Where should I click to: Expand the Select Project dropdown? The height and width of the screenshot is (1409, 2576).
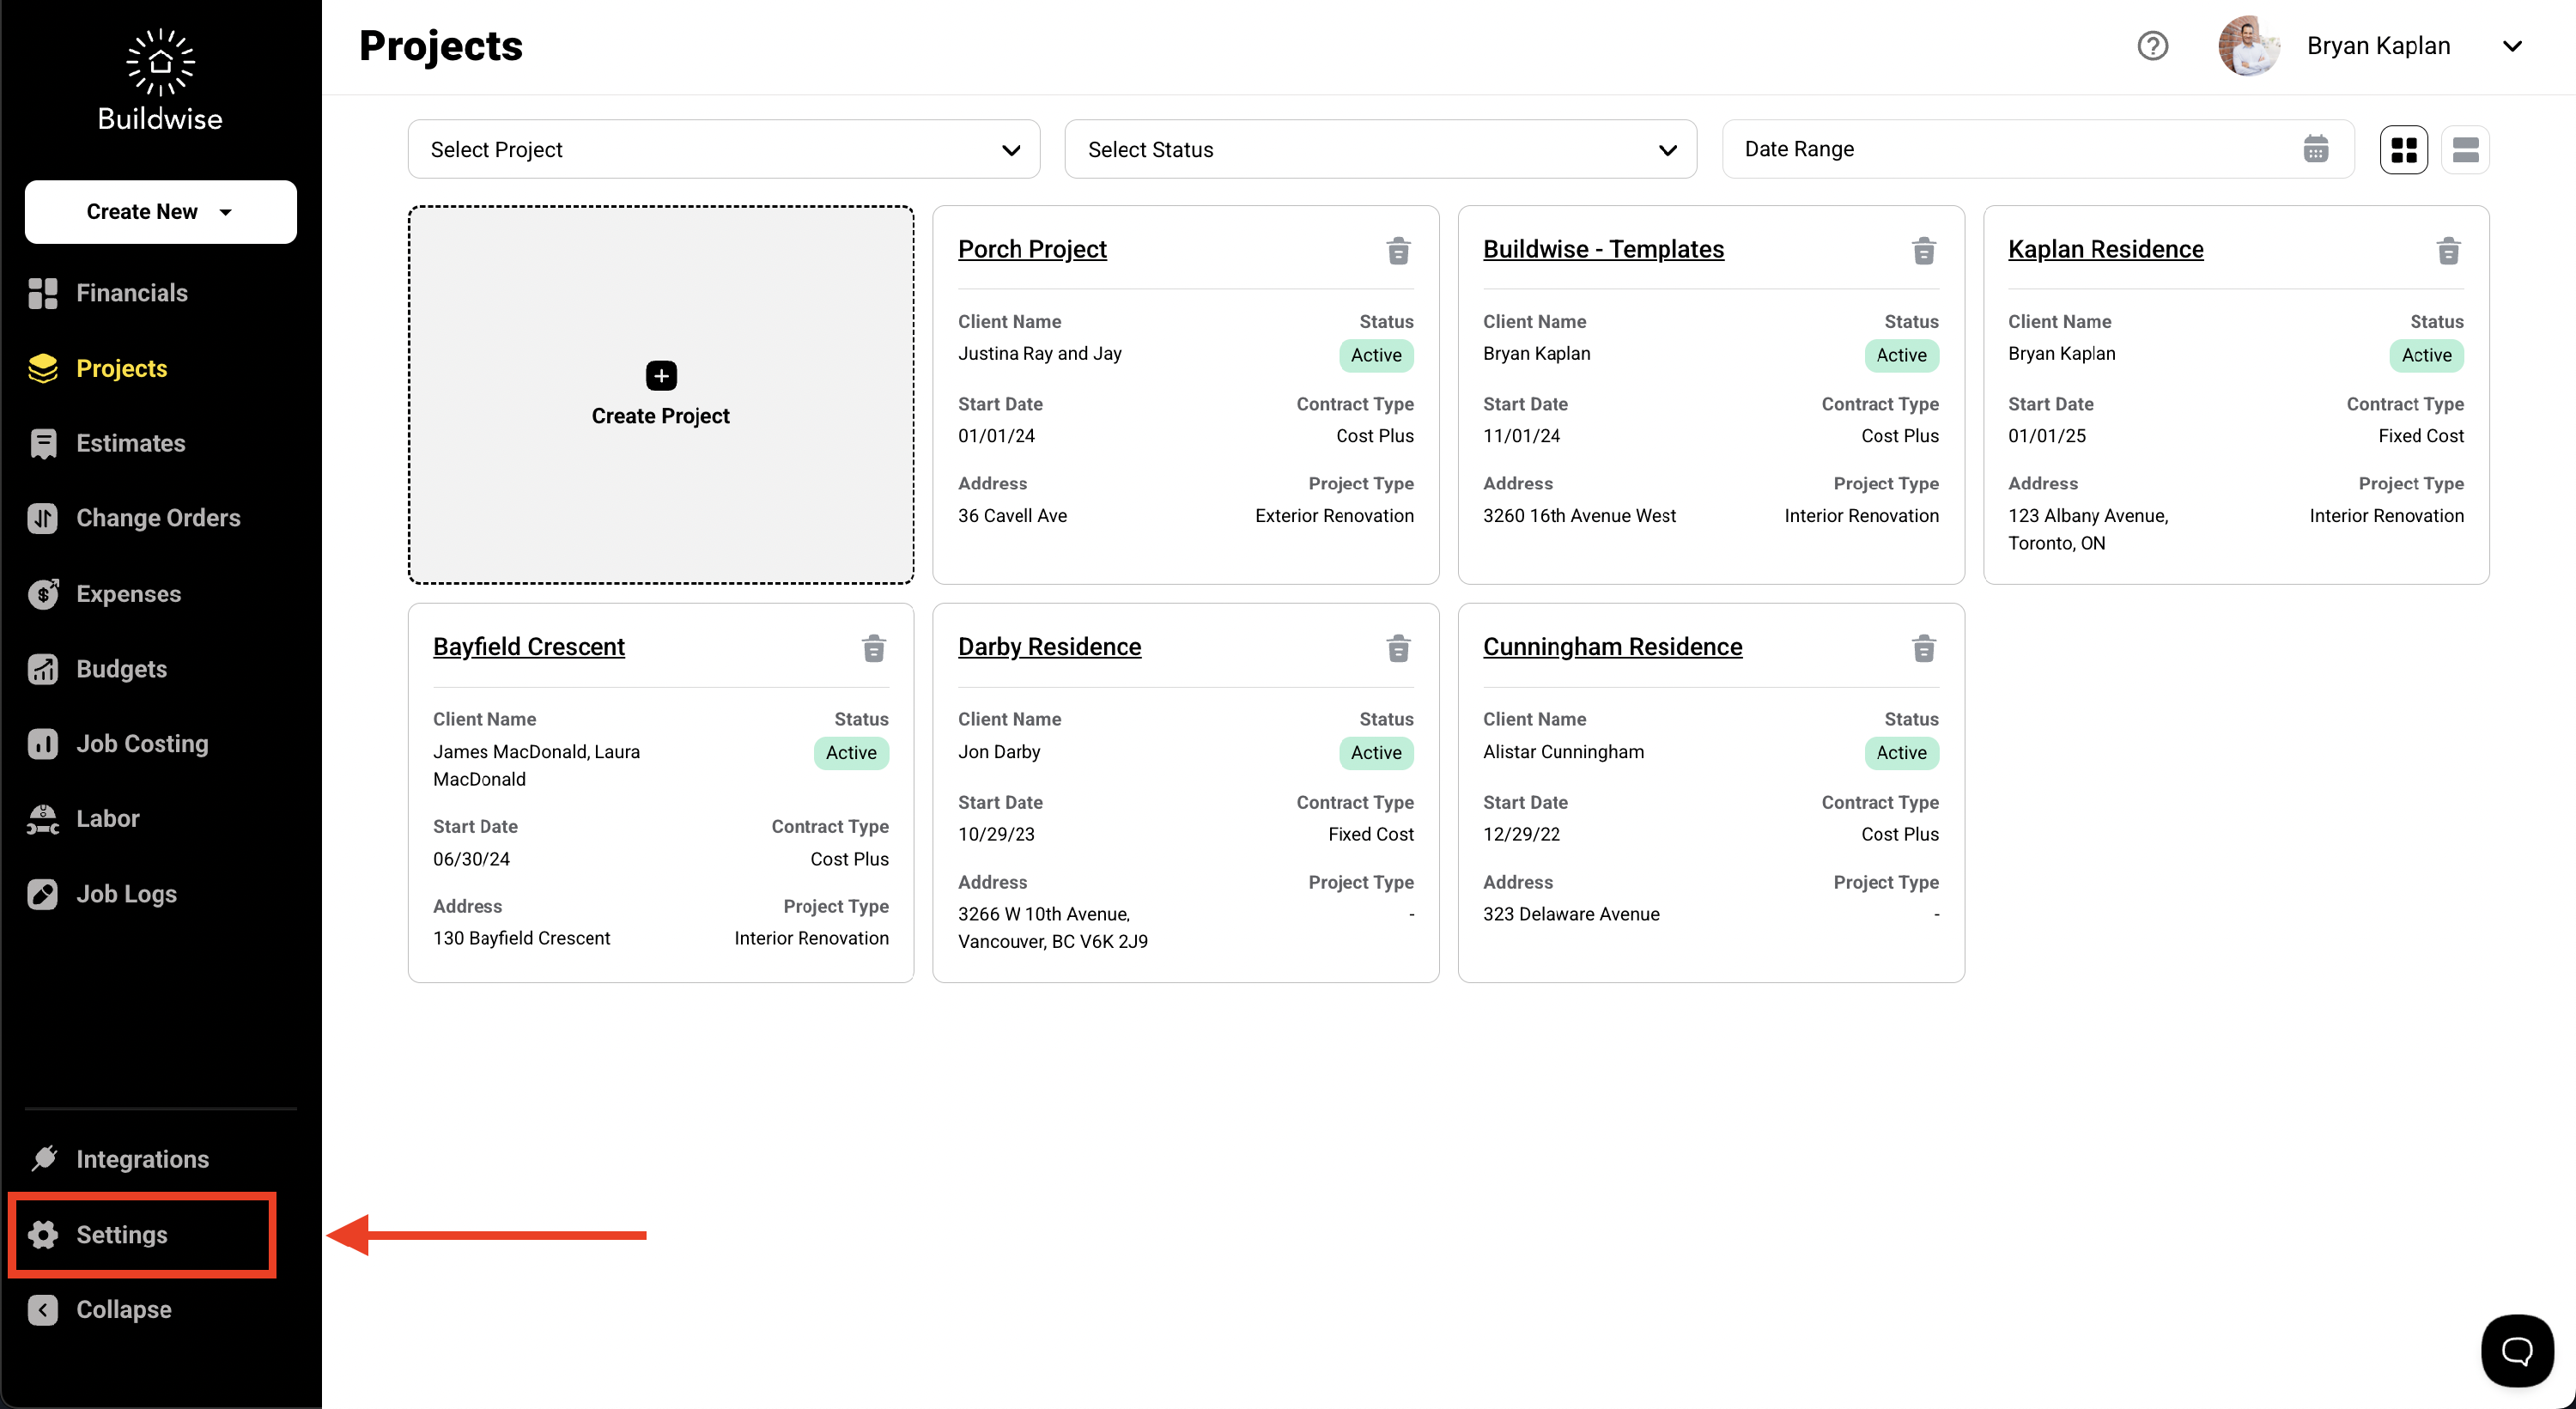click(x=723, y=150)
